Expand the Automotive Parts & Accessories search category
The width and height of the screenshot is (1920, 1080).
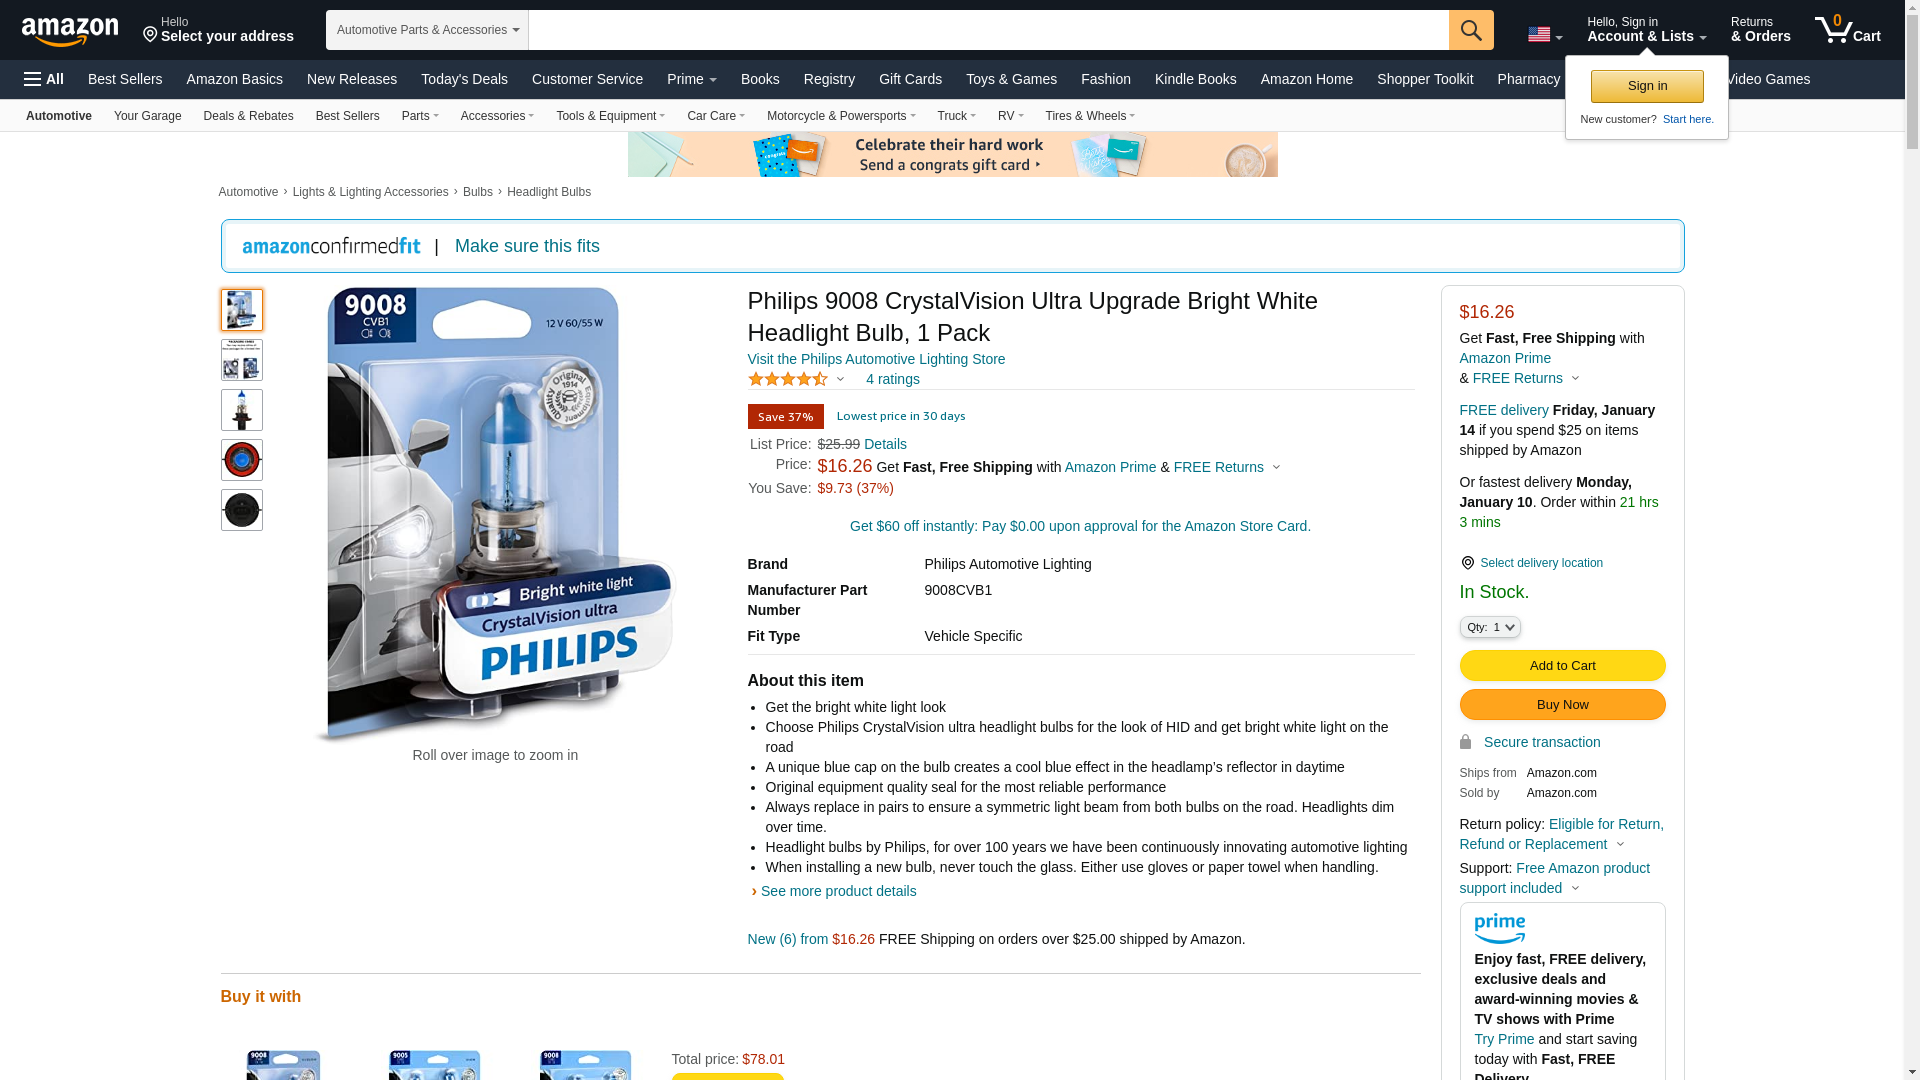(x=427, y=30)
